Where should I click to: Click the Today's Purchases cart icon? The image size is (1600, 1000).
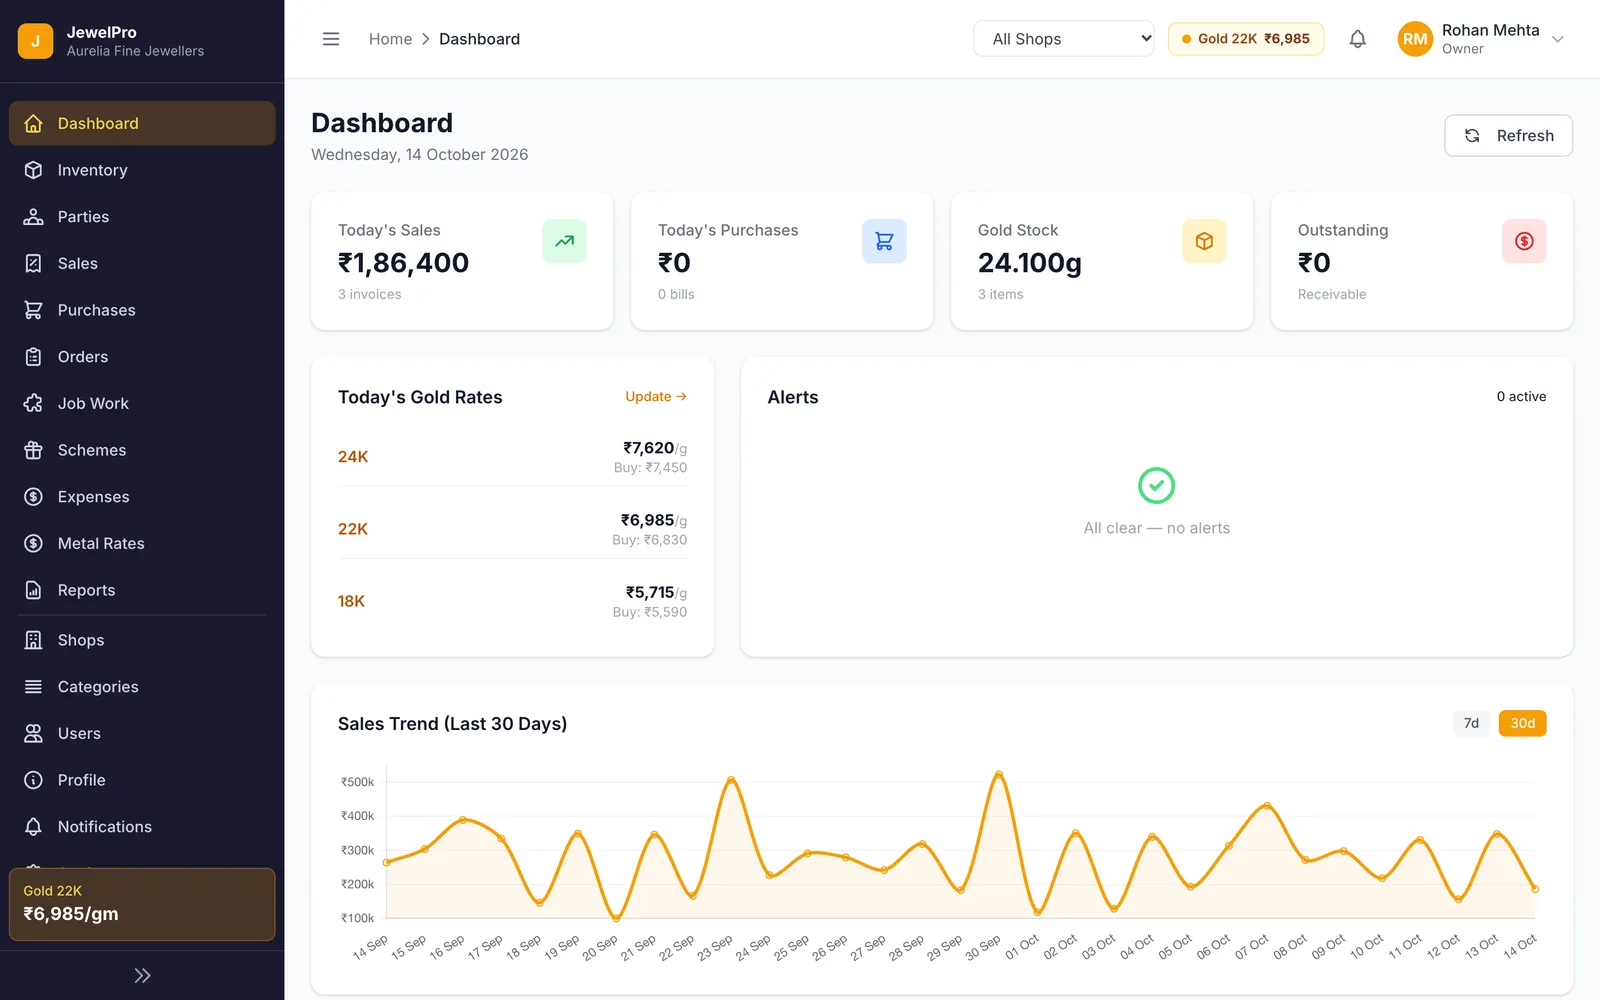tap(884, 241)
